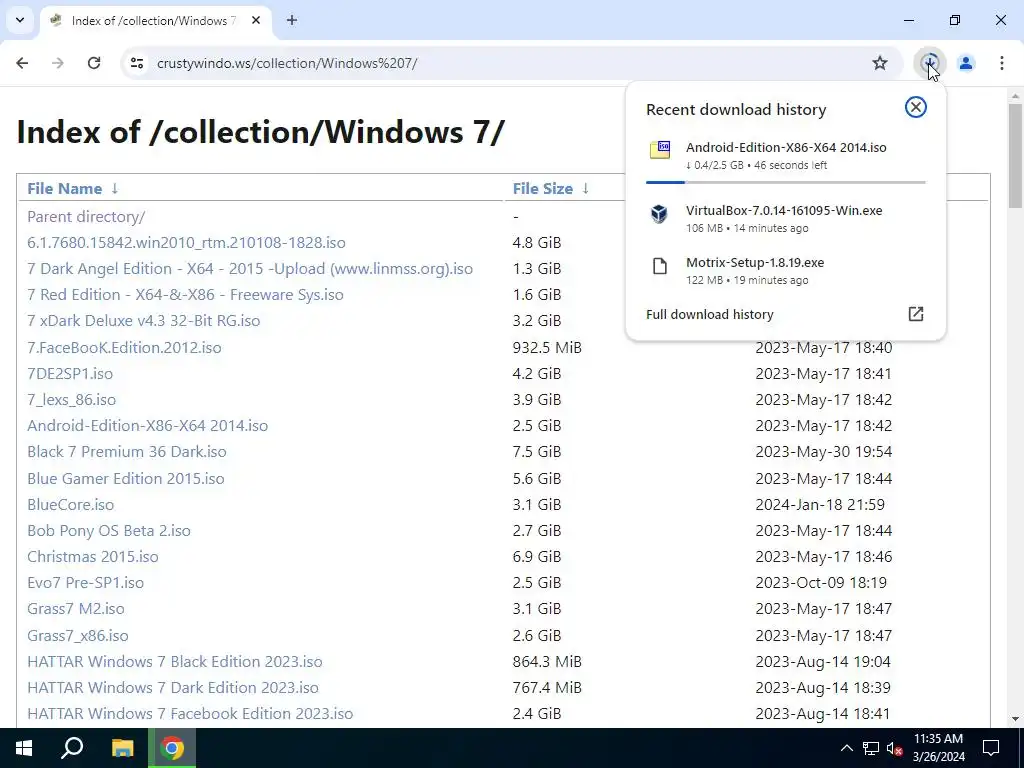
Task: Sort descending with File Name arrow
Action: (115, 189)
